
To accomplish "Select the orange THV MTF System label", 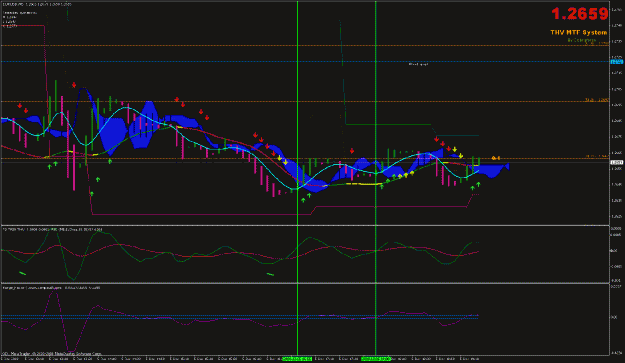I will coord(579,33).
